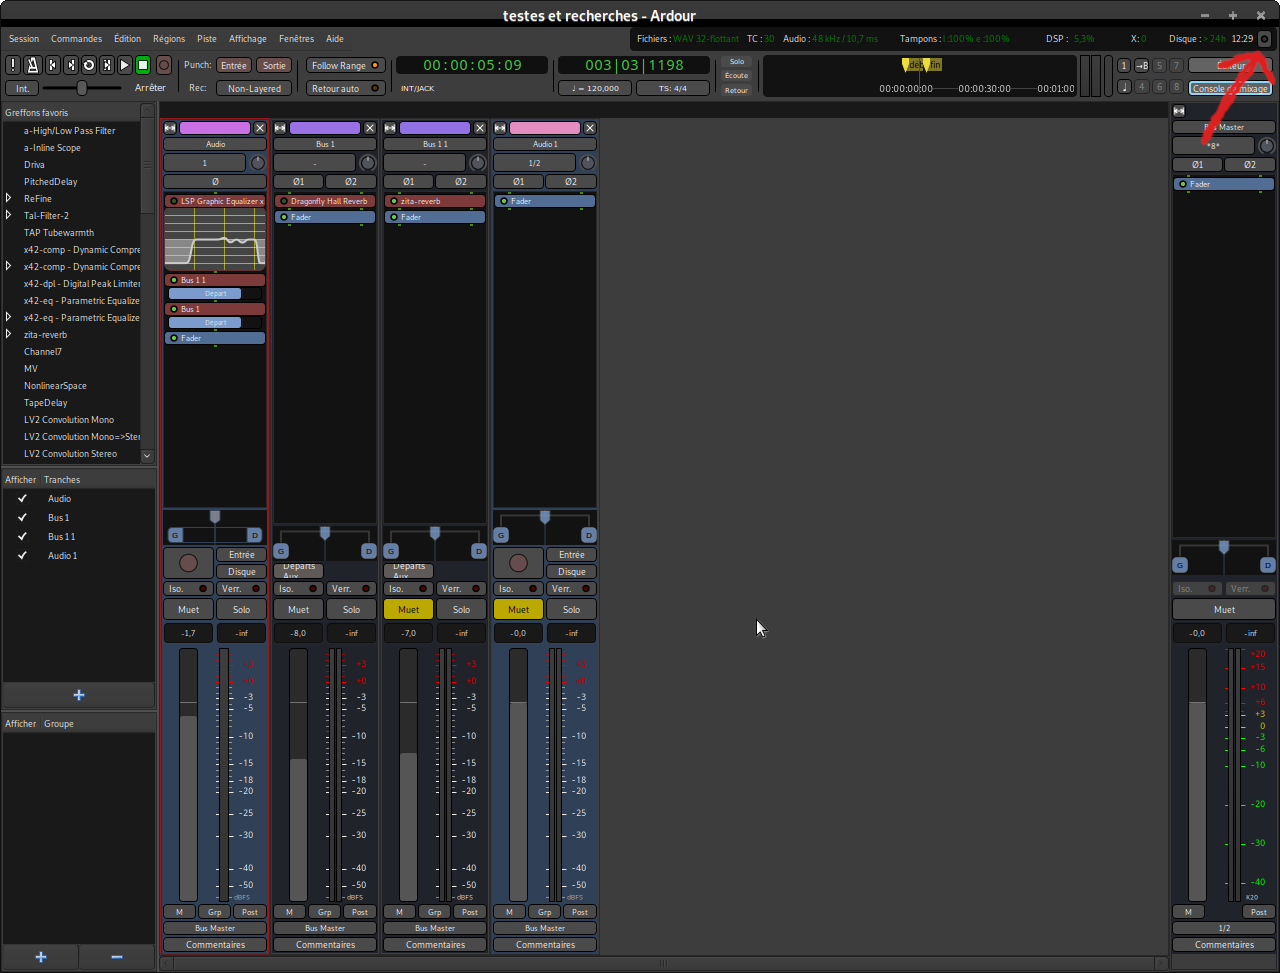Open the Non-Layered record mode dropdown

point(254,88)
